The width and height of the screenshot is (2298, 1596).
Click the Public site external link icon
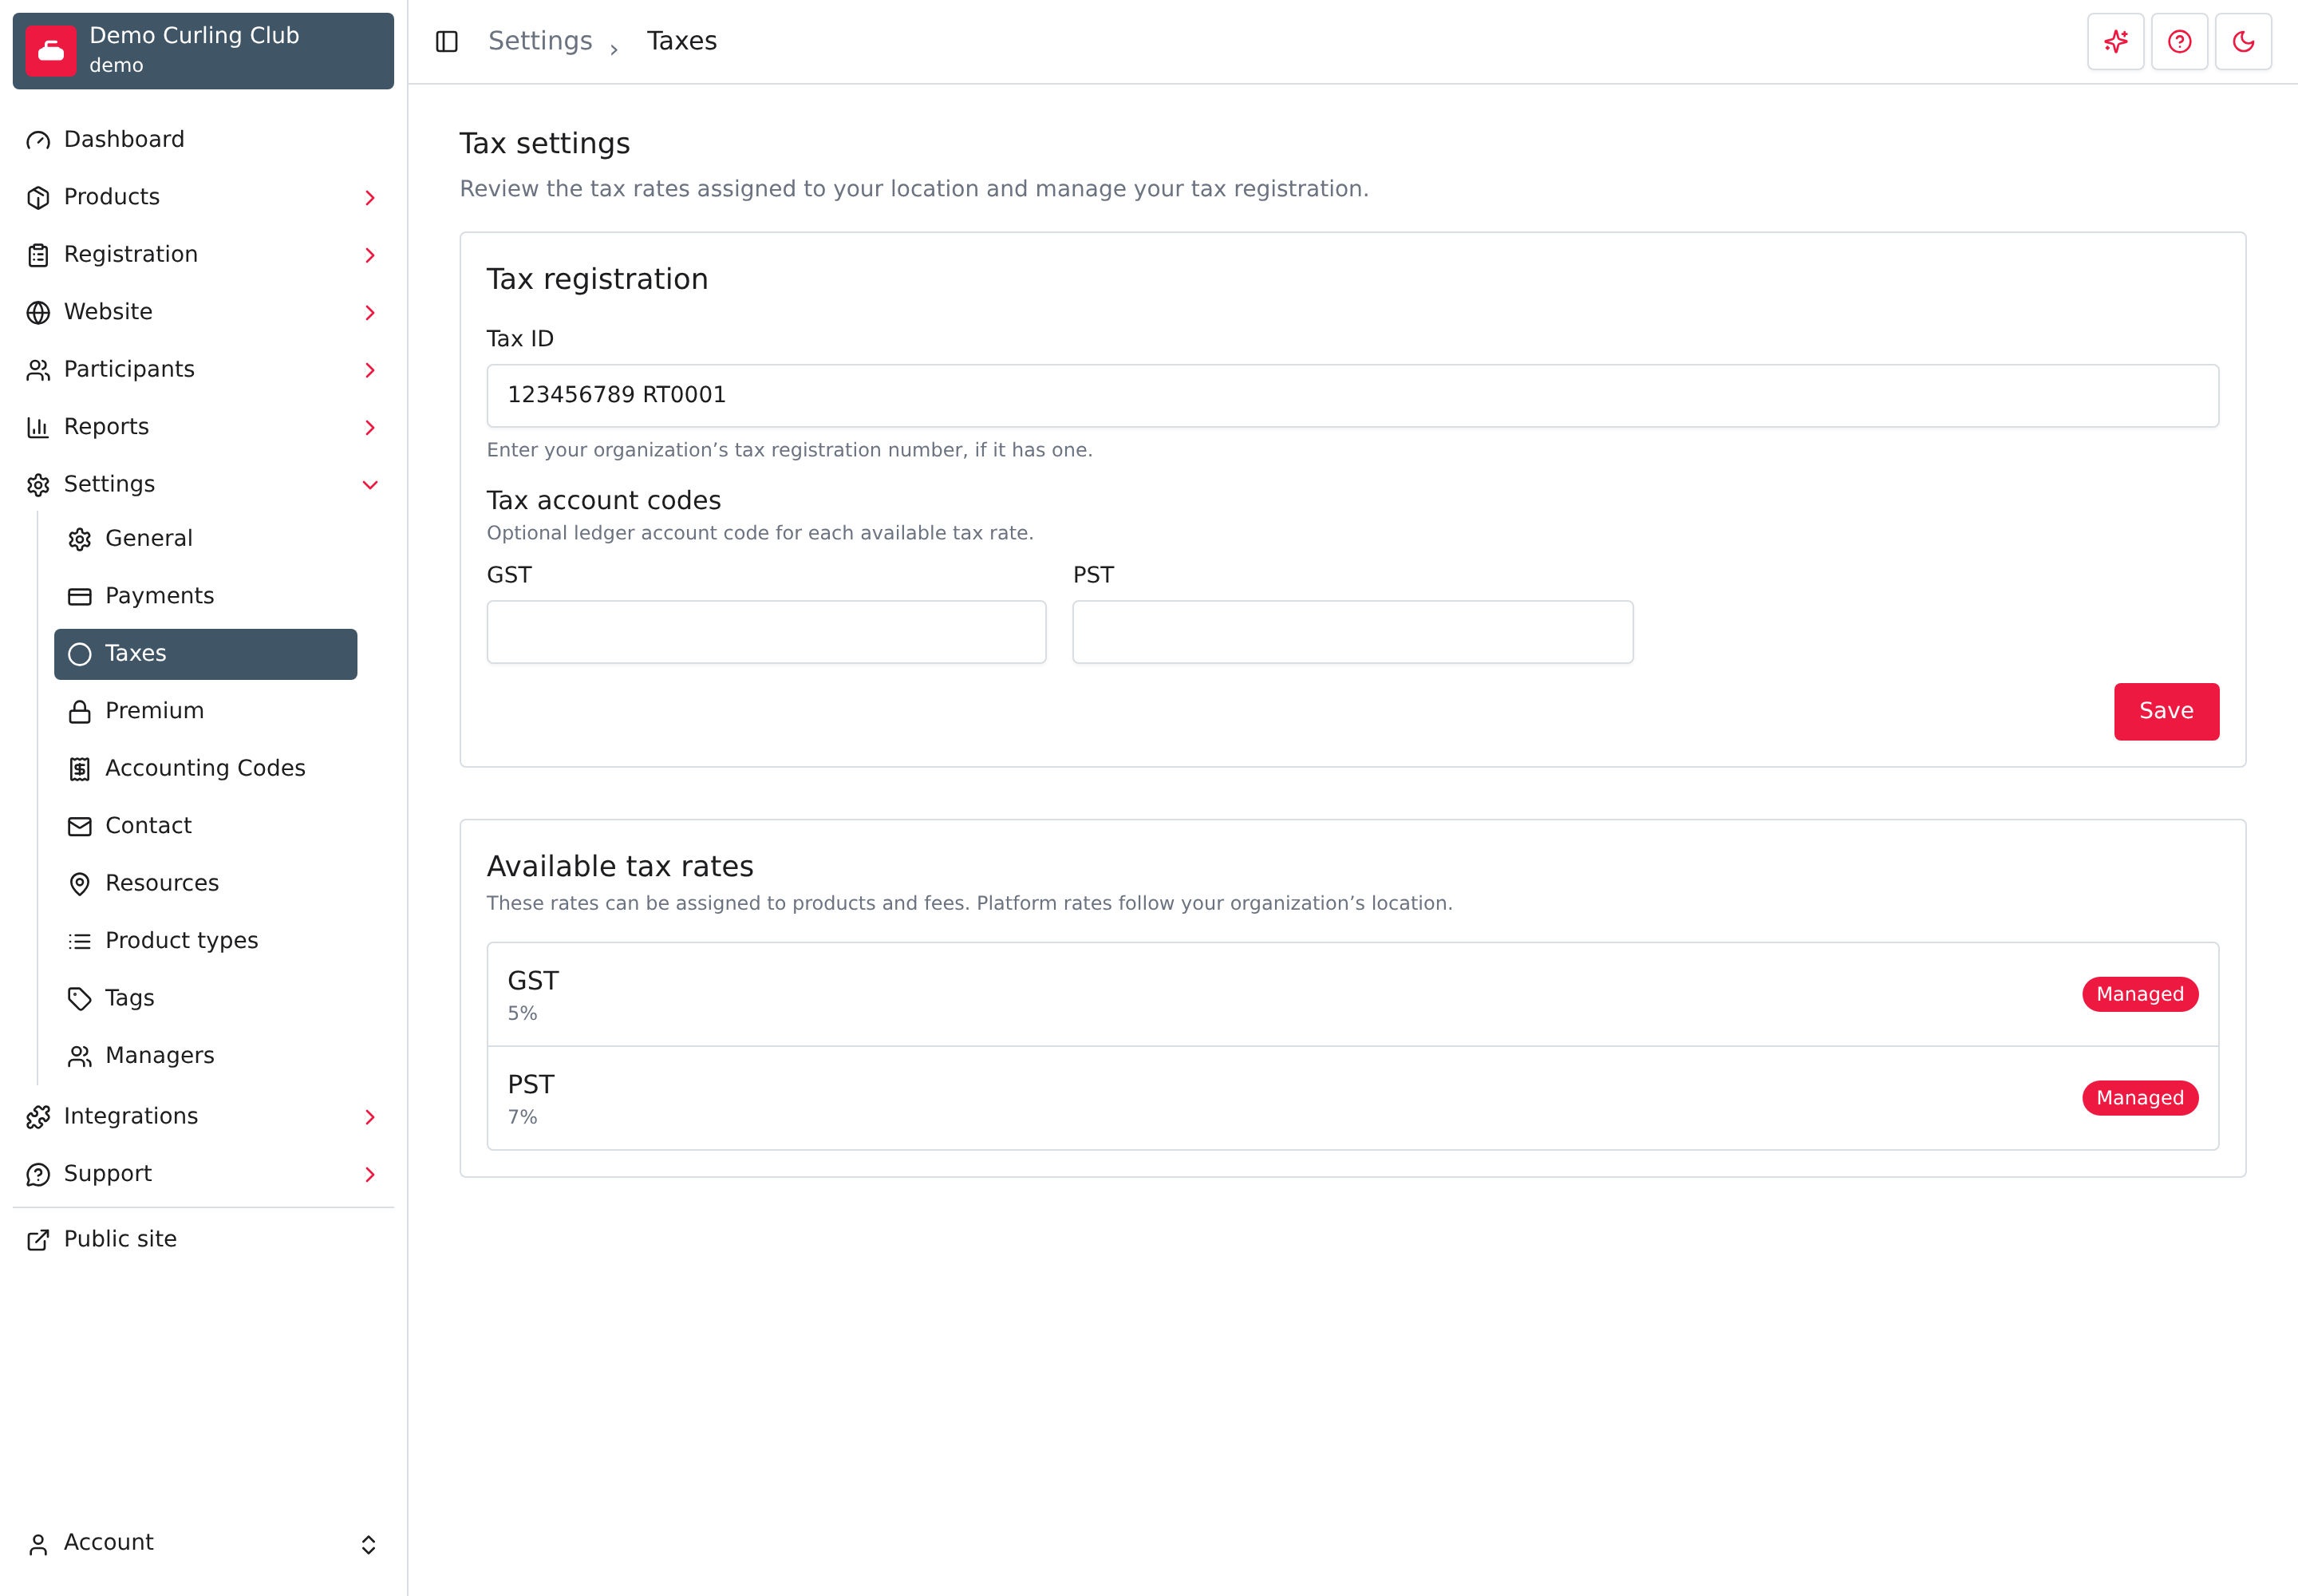point(38,1240)
